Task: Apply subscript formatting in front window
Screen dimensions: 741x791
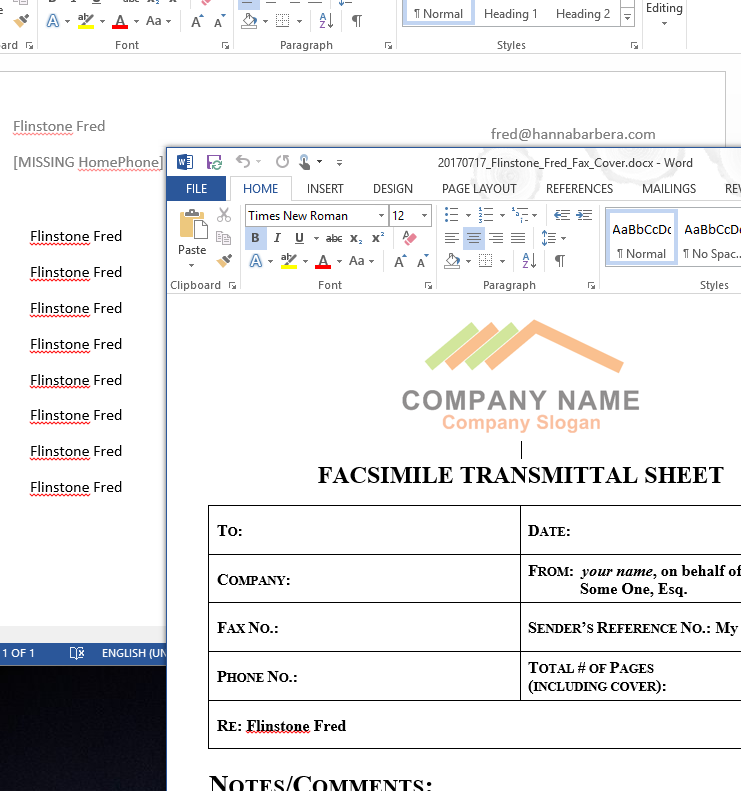Action: (x=356, y=238)
